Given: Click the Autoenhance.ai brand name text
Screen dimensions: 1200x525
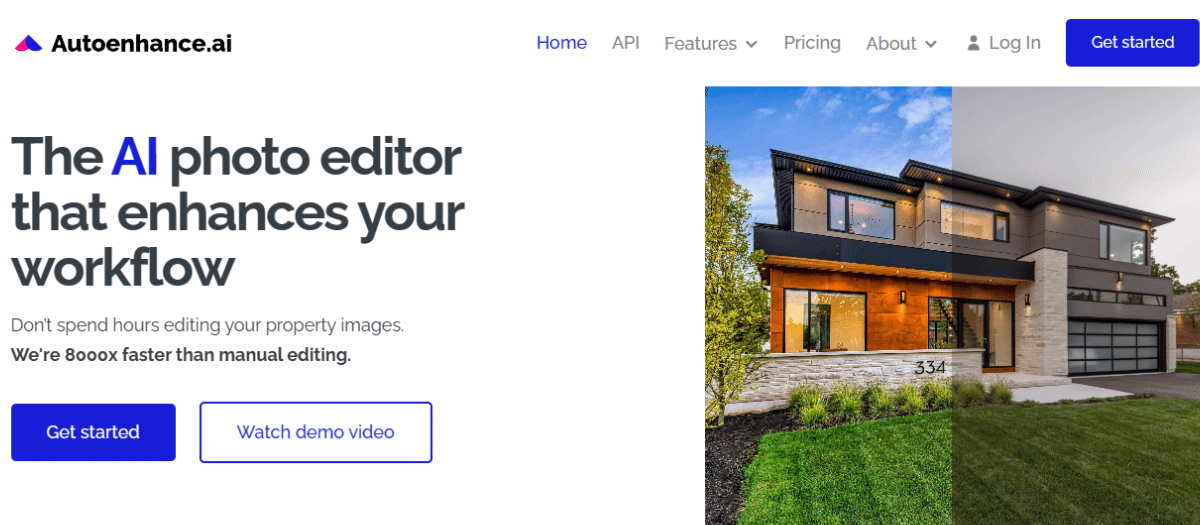Looking at the screenshot, I should (x=141, y=43).
